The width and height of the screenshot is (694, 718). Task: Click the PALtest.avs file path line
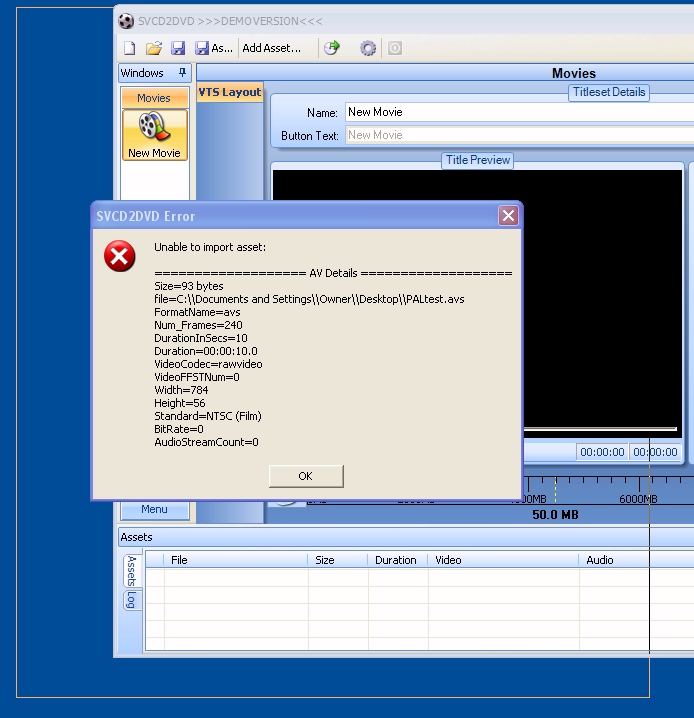tap(309, 299)
